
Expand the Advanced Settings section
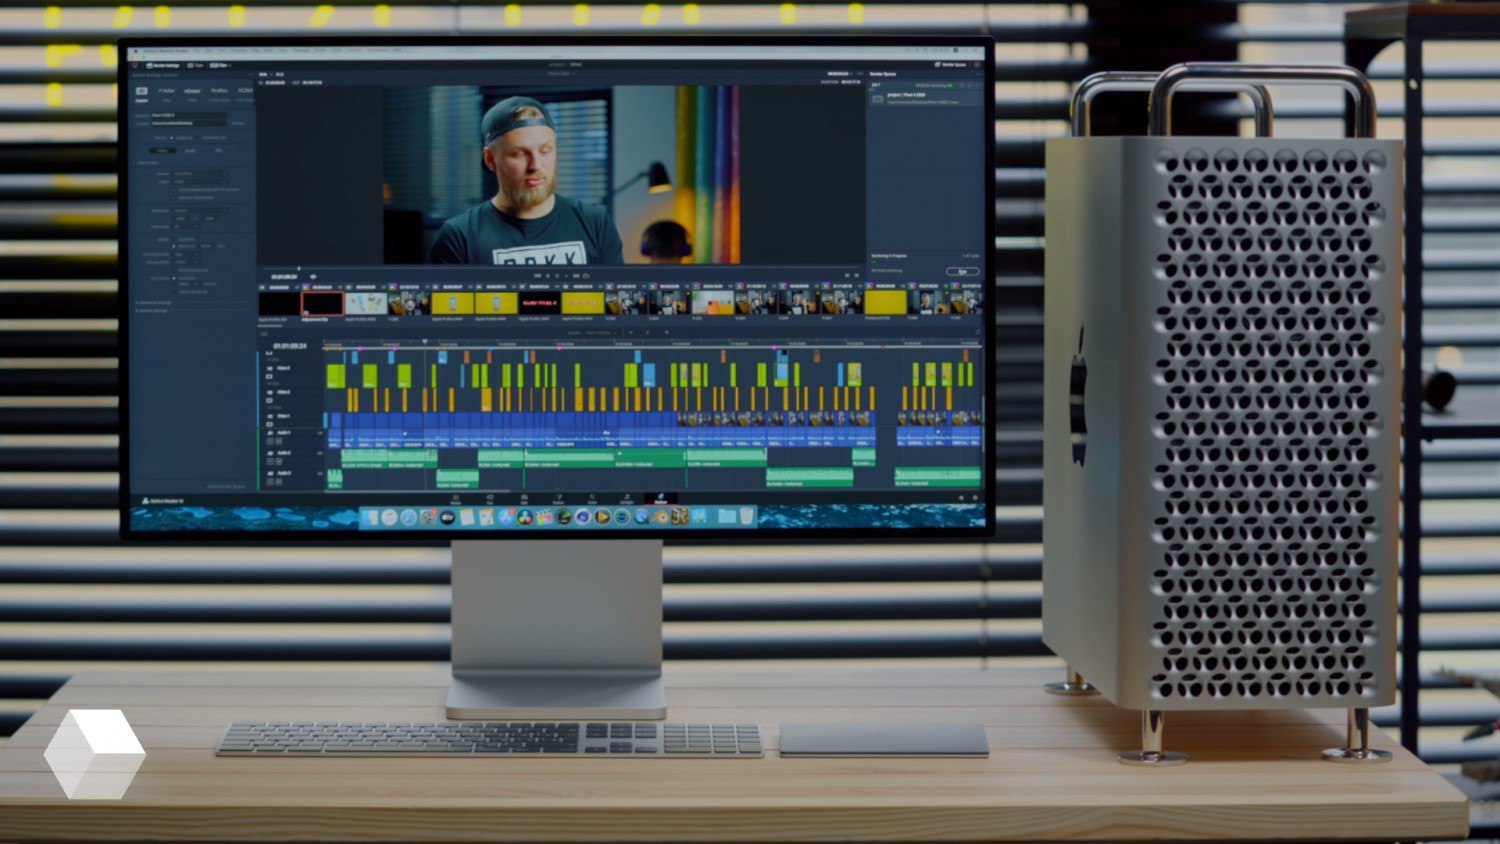[x=153, y=302]
